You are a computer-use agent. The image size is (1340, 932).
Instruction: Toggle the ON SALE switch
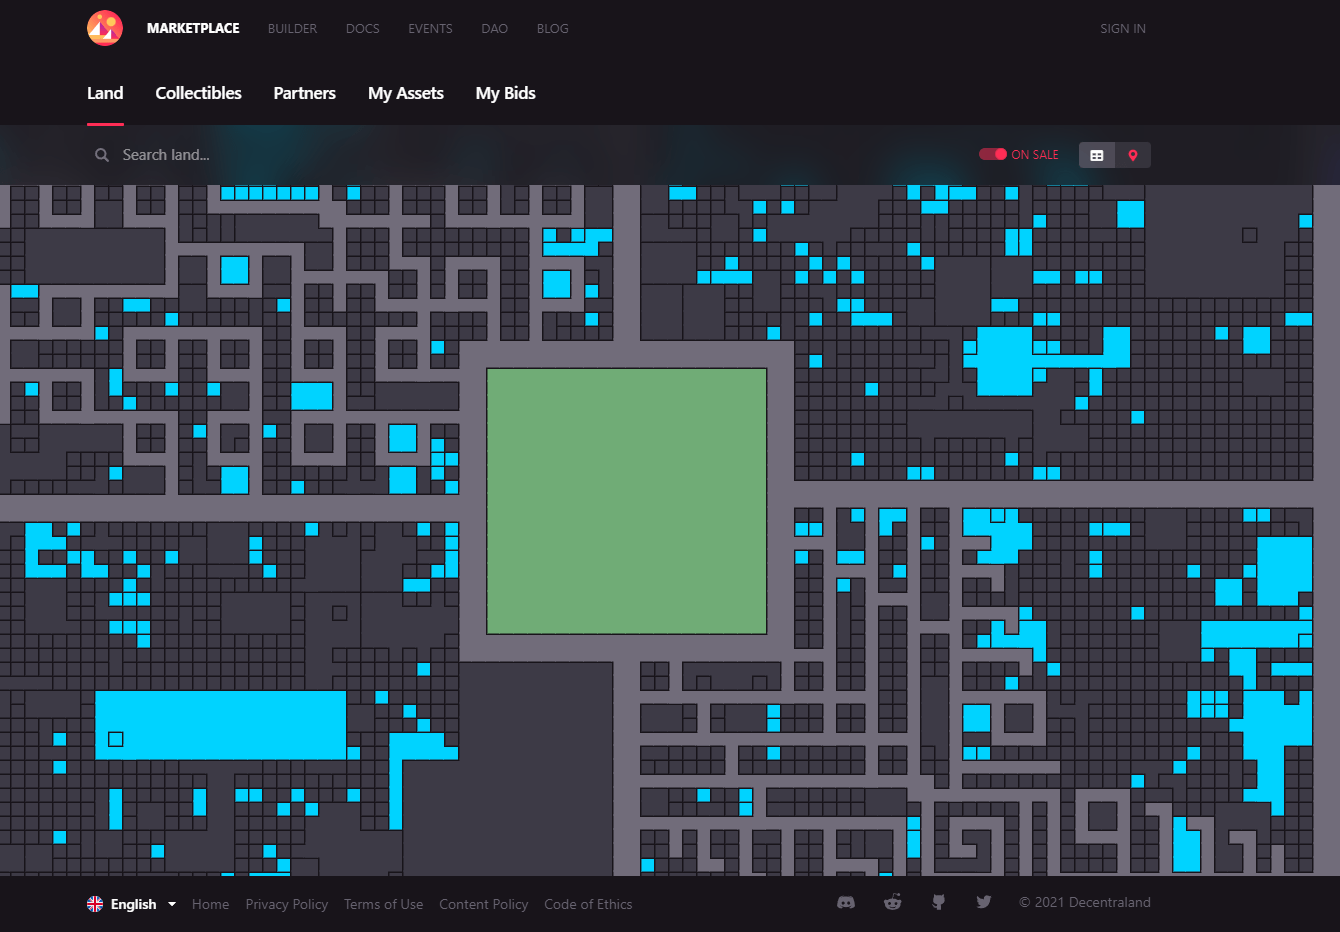[x=993, y=154]
